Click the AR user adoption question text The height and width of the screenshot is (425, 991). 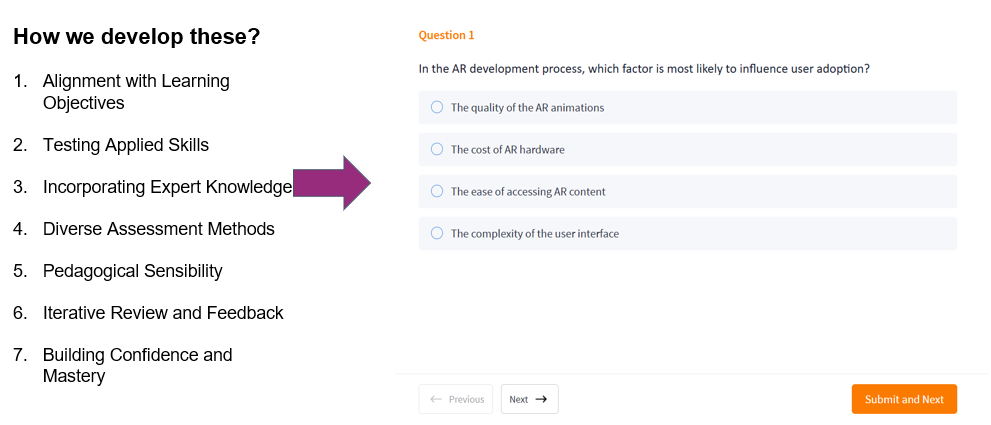(x=643, y=68)
